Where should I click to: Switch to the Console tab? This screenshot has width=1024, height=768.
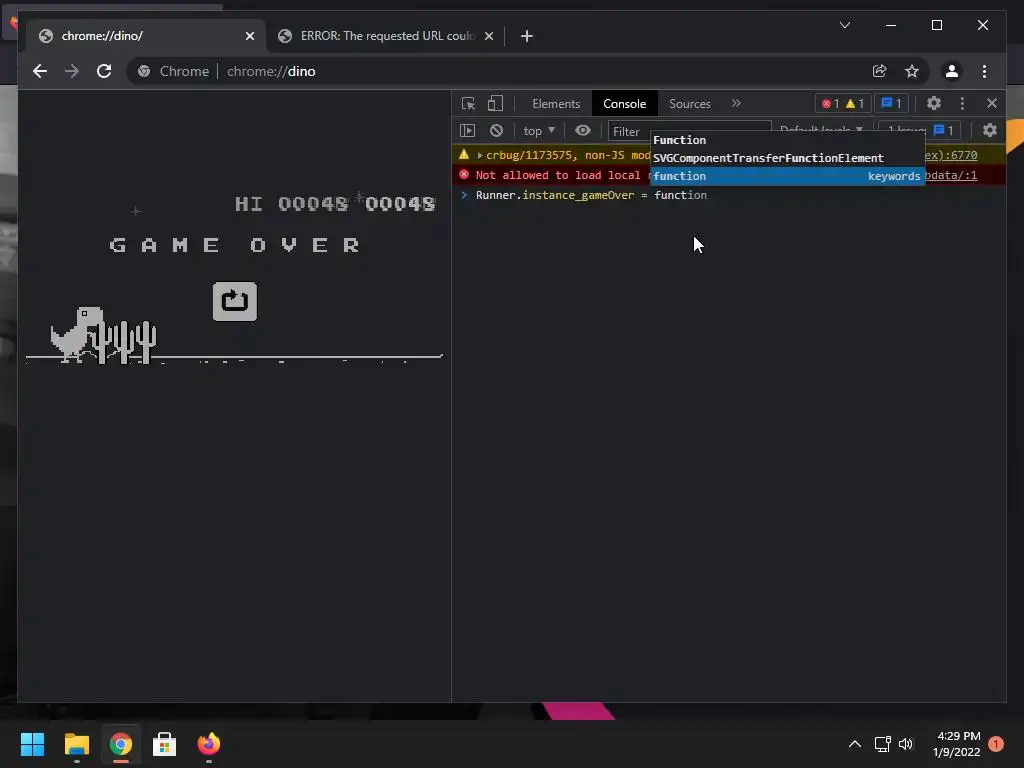tap(624, 103)
